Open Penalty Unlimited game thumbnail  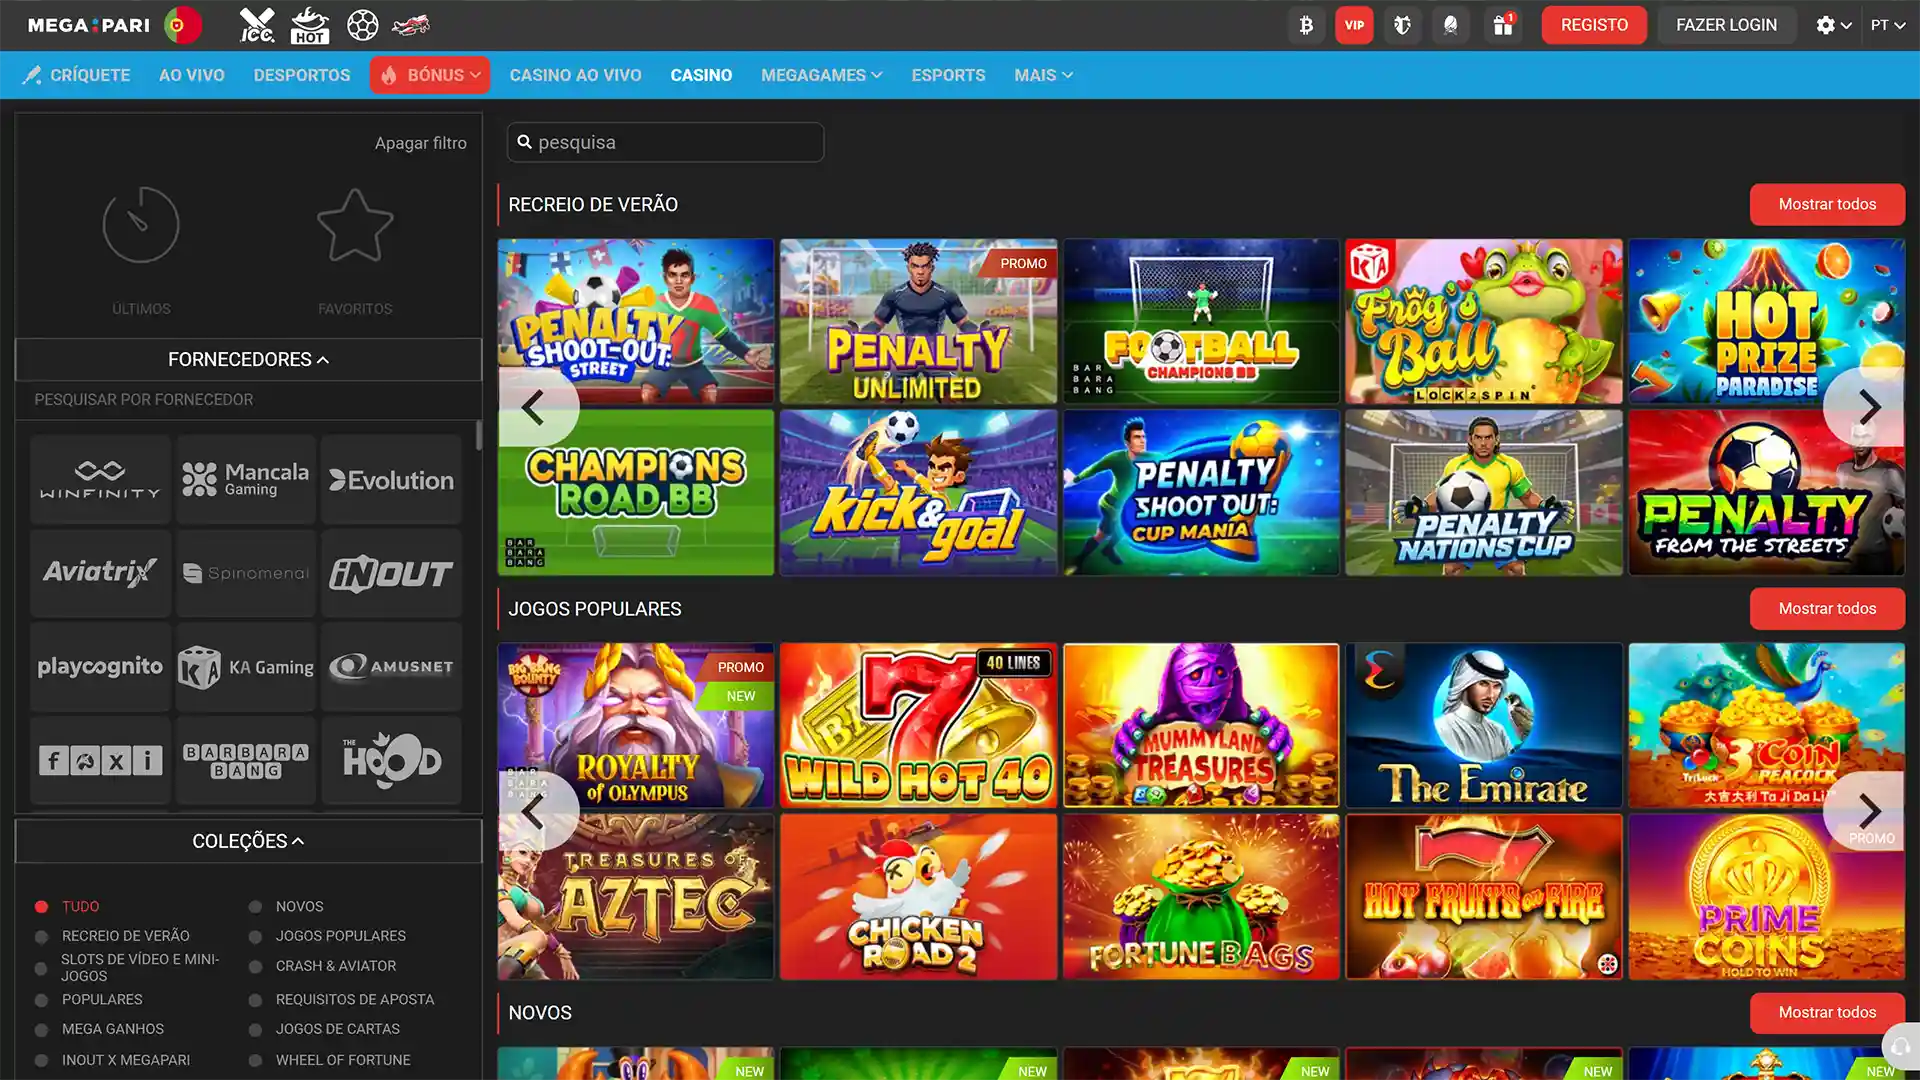[x=918, y=321]
